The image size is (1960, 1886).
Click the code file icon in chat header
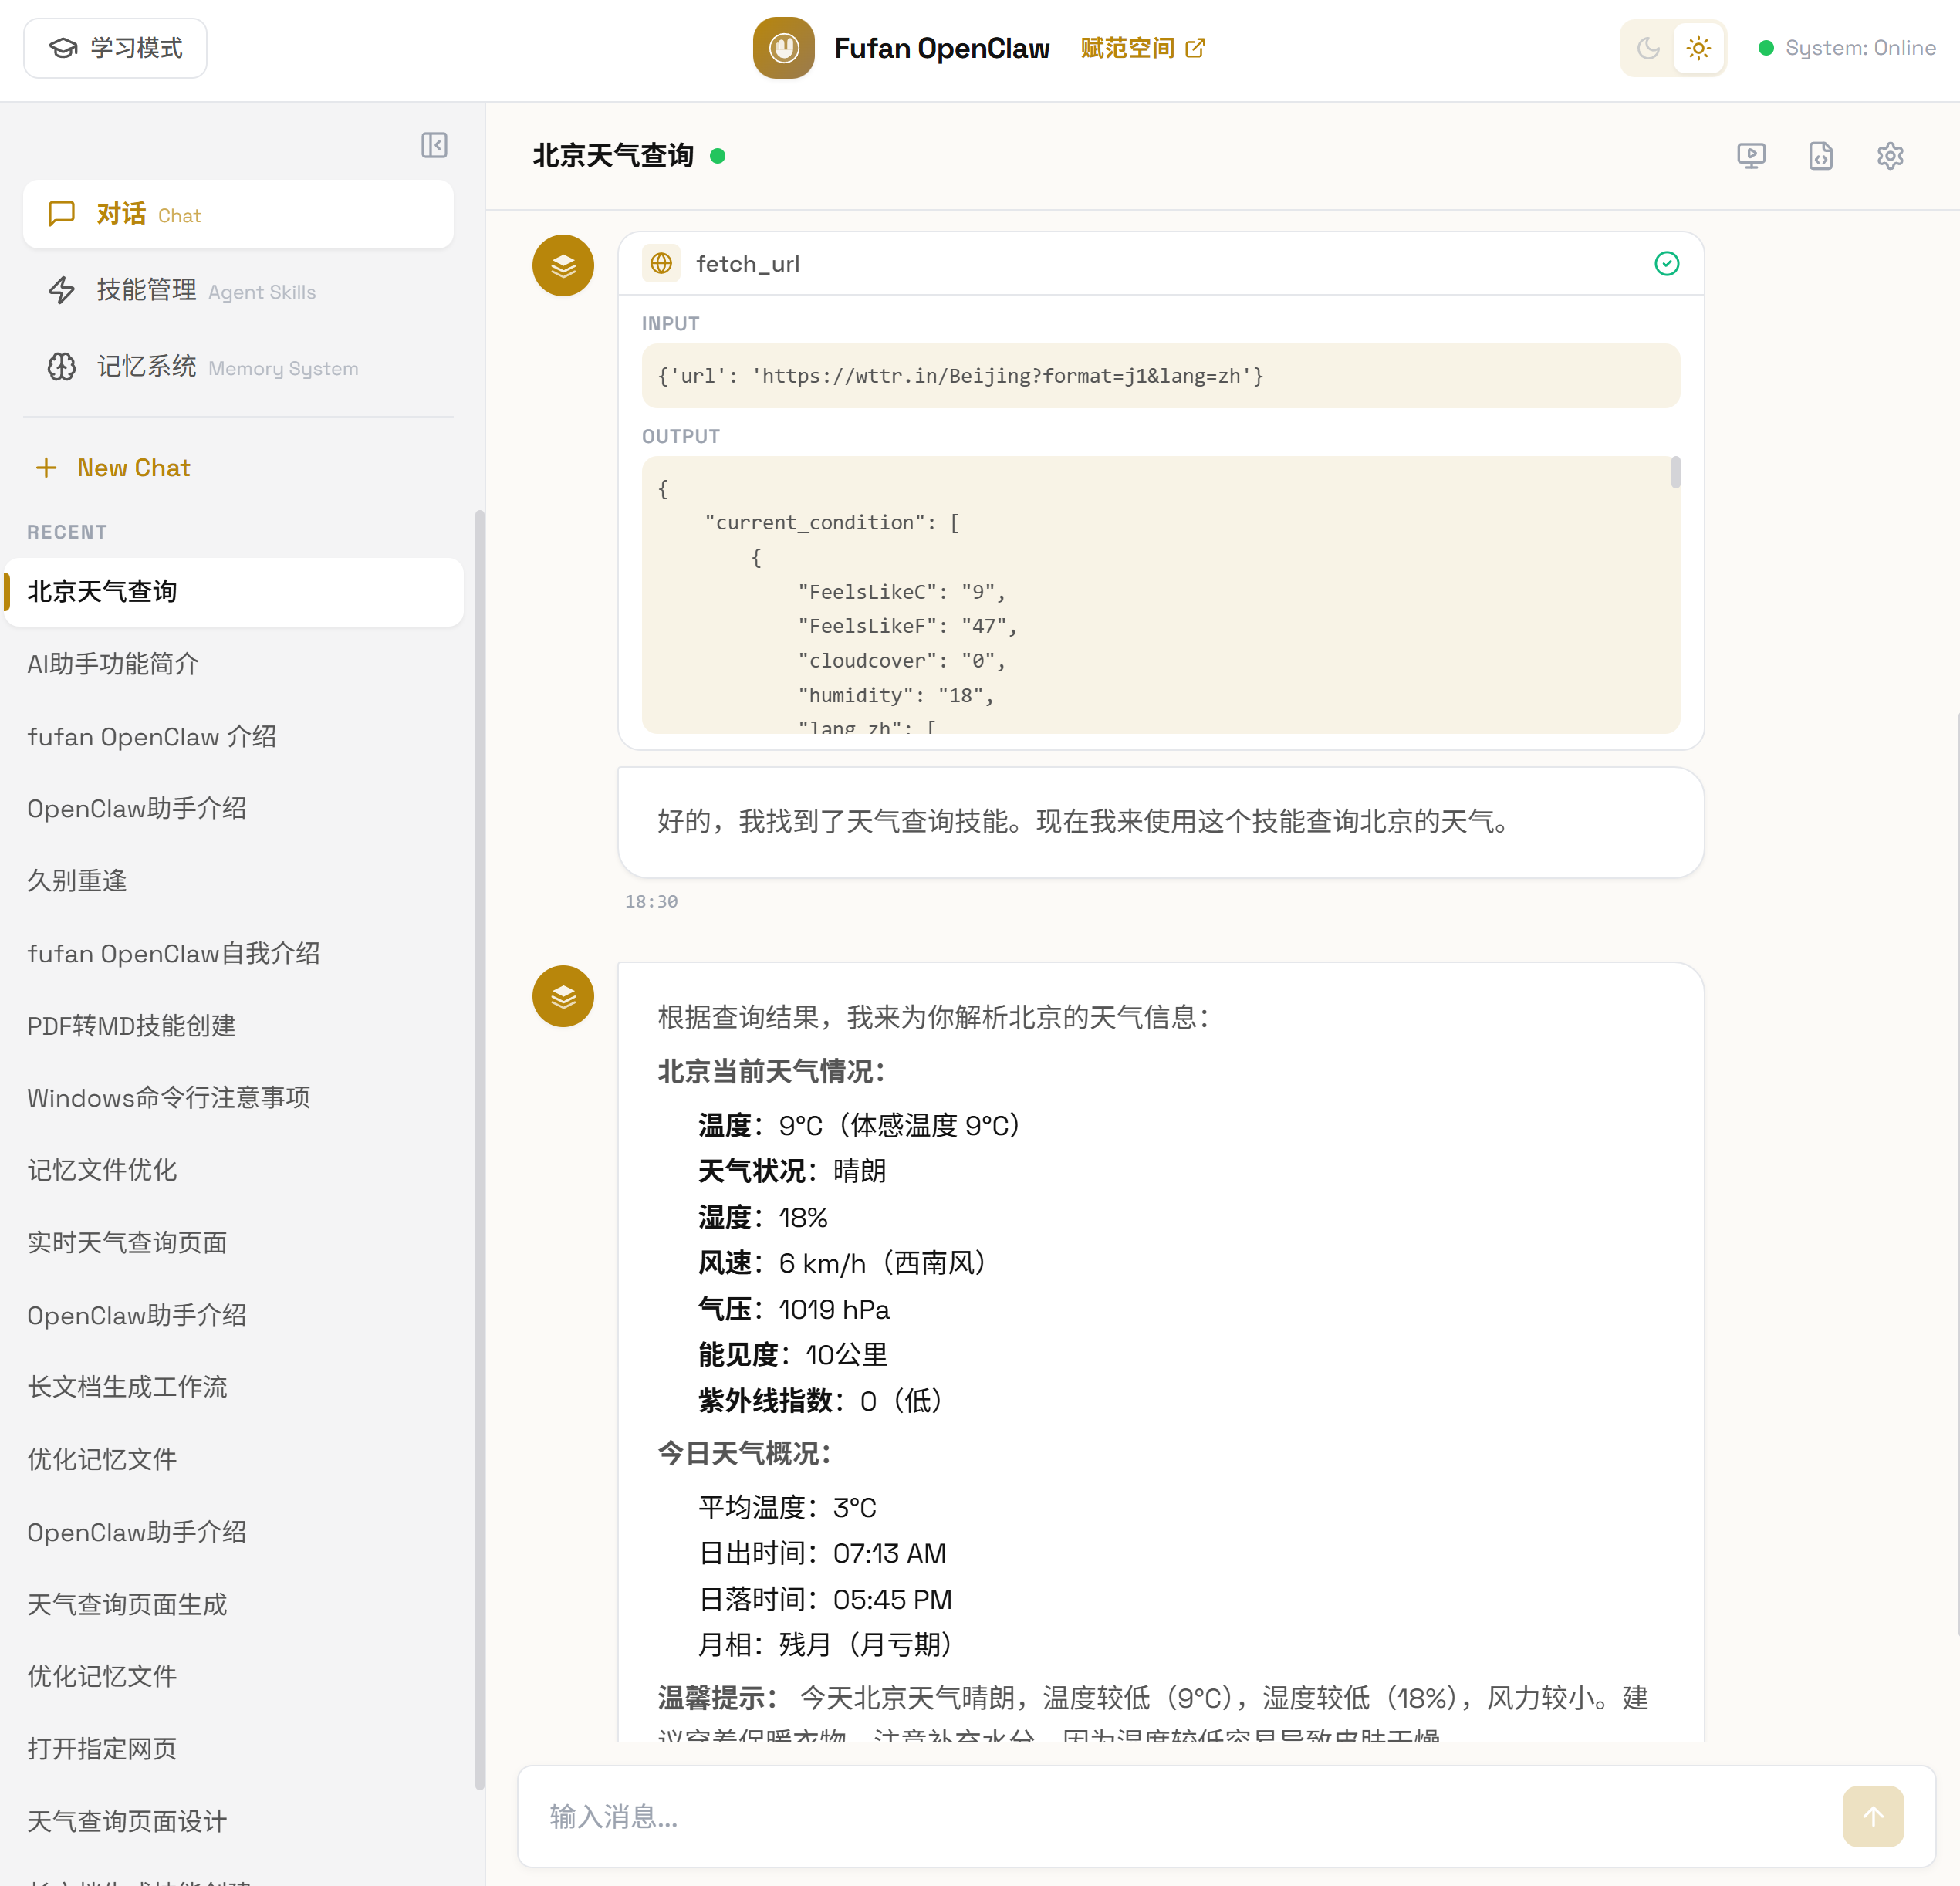[x=1821, y=156]
